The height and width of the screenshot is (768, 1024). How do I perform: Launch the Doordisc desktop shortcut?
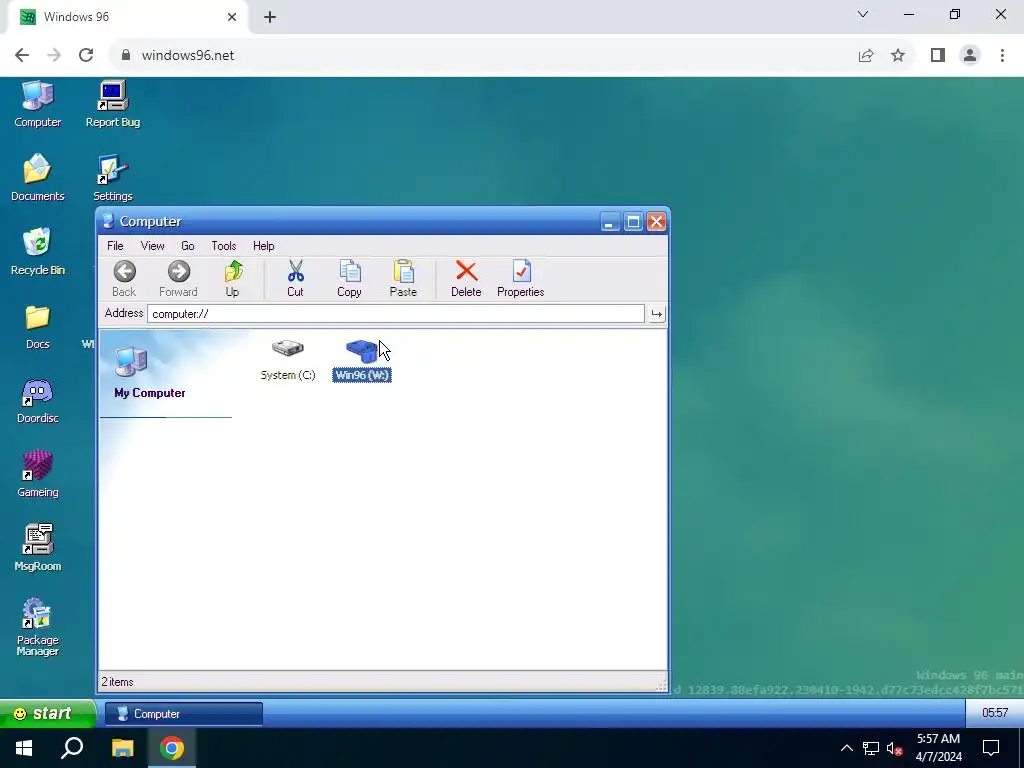click(x=38, y=400)
